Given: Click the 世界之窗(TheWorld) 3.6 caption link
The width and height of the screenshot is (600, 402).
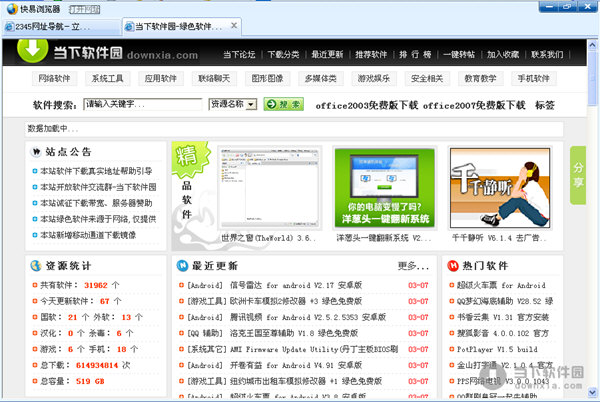Looking at the screenshot, I should 269,238.
